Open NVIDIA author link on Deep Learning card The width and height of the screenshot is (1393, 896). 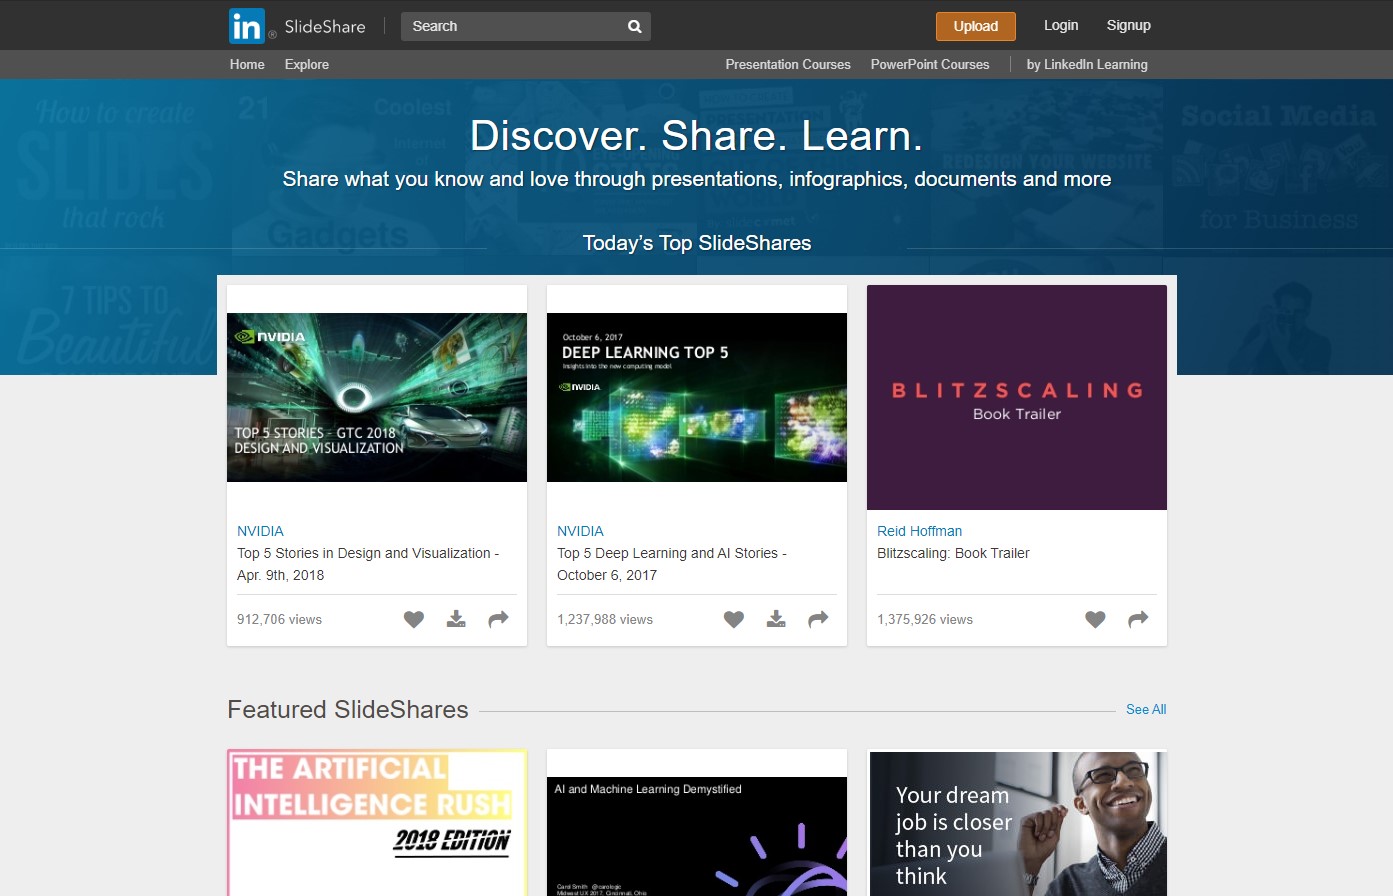pyautogui.click(x=580, y=531)
